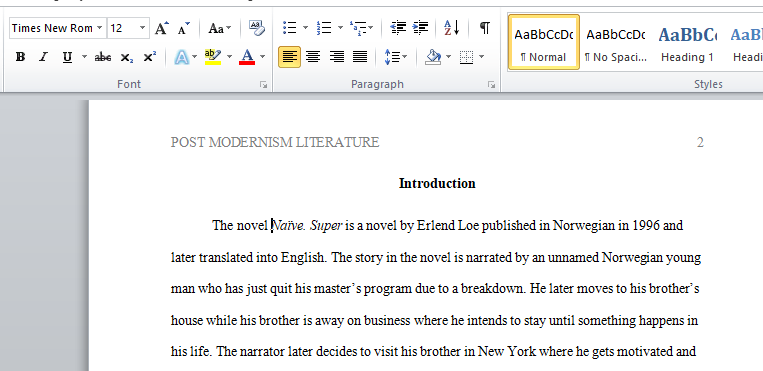Click the Sort A-Z icon
763x371 pixels.
[x=452, y=28]
